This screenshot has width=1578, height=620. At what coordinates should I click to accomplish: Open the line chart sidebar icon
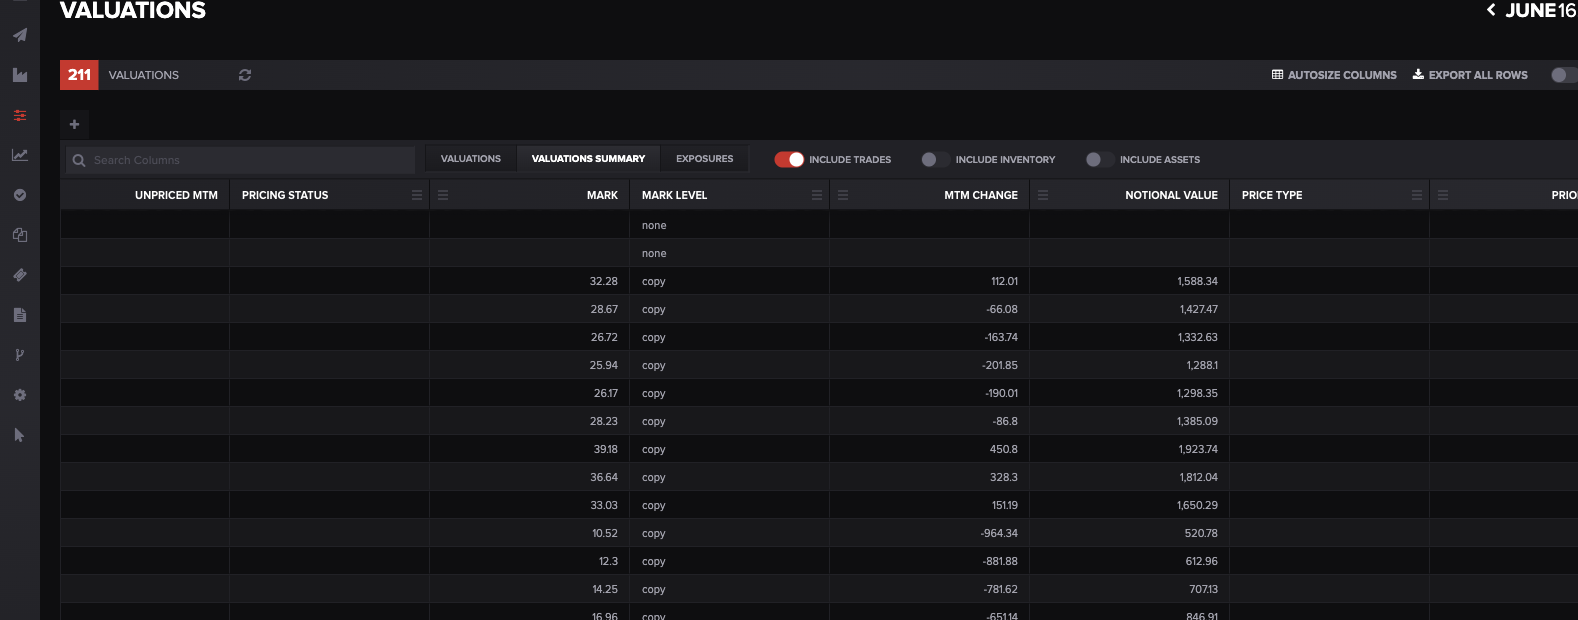click(x=20, y=155)
